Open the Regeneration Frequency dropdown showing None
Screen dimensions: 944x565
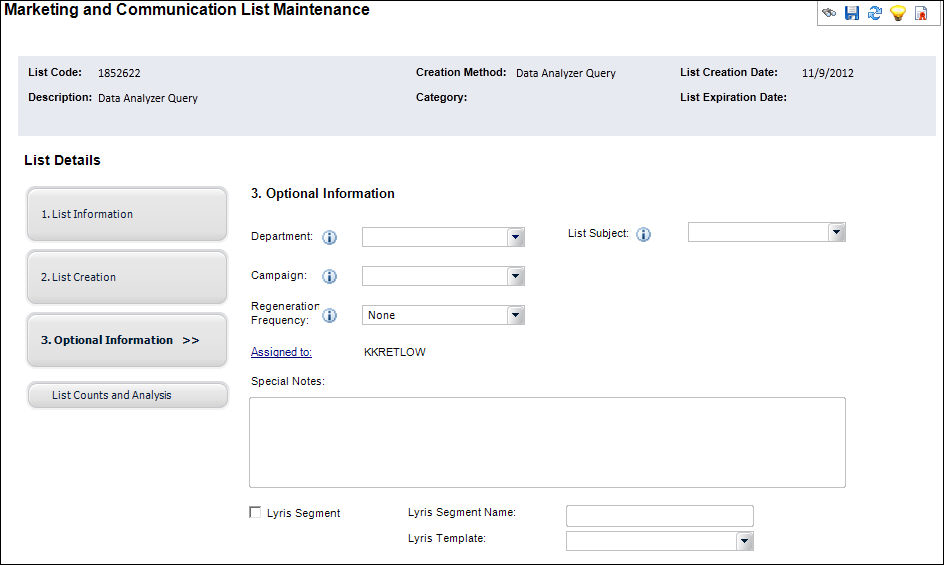pos(515,315)
